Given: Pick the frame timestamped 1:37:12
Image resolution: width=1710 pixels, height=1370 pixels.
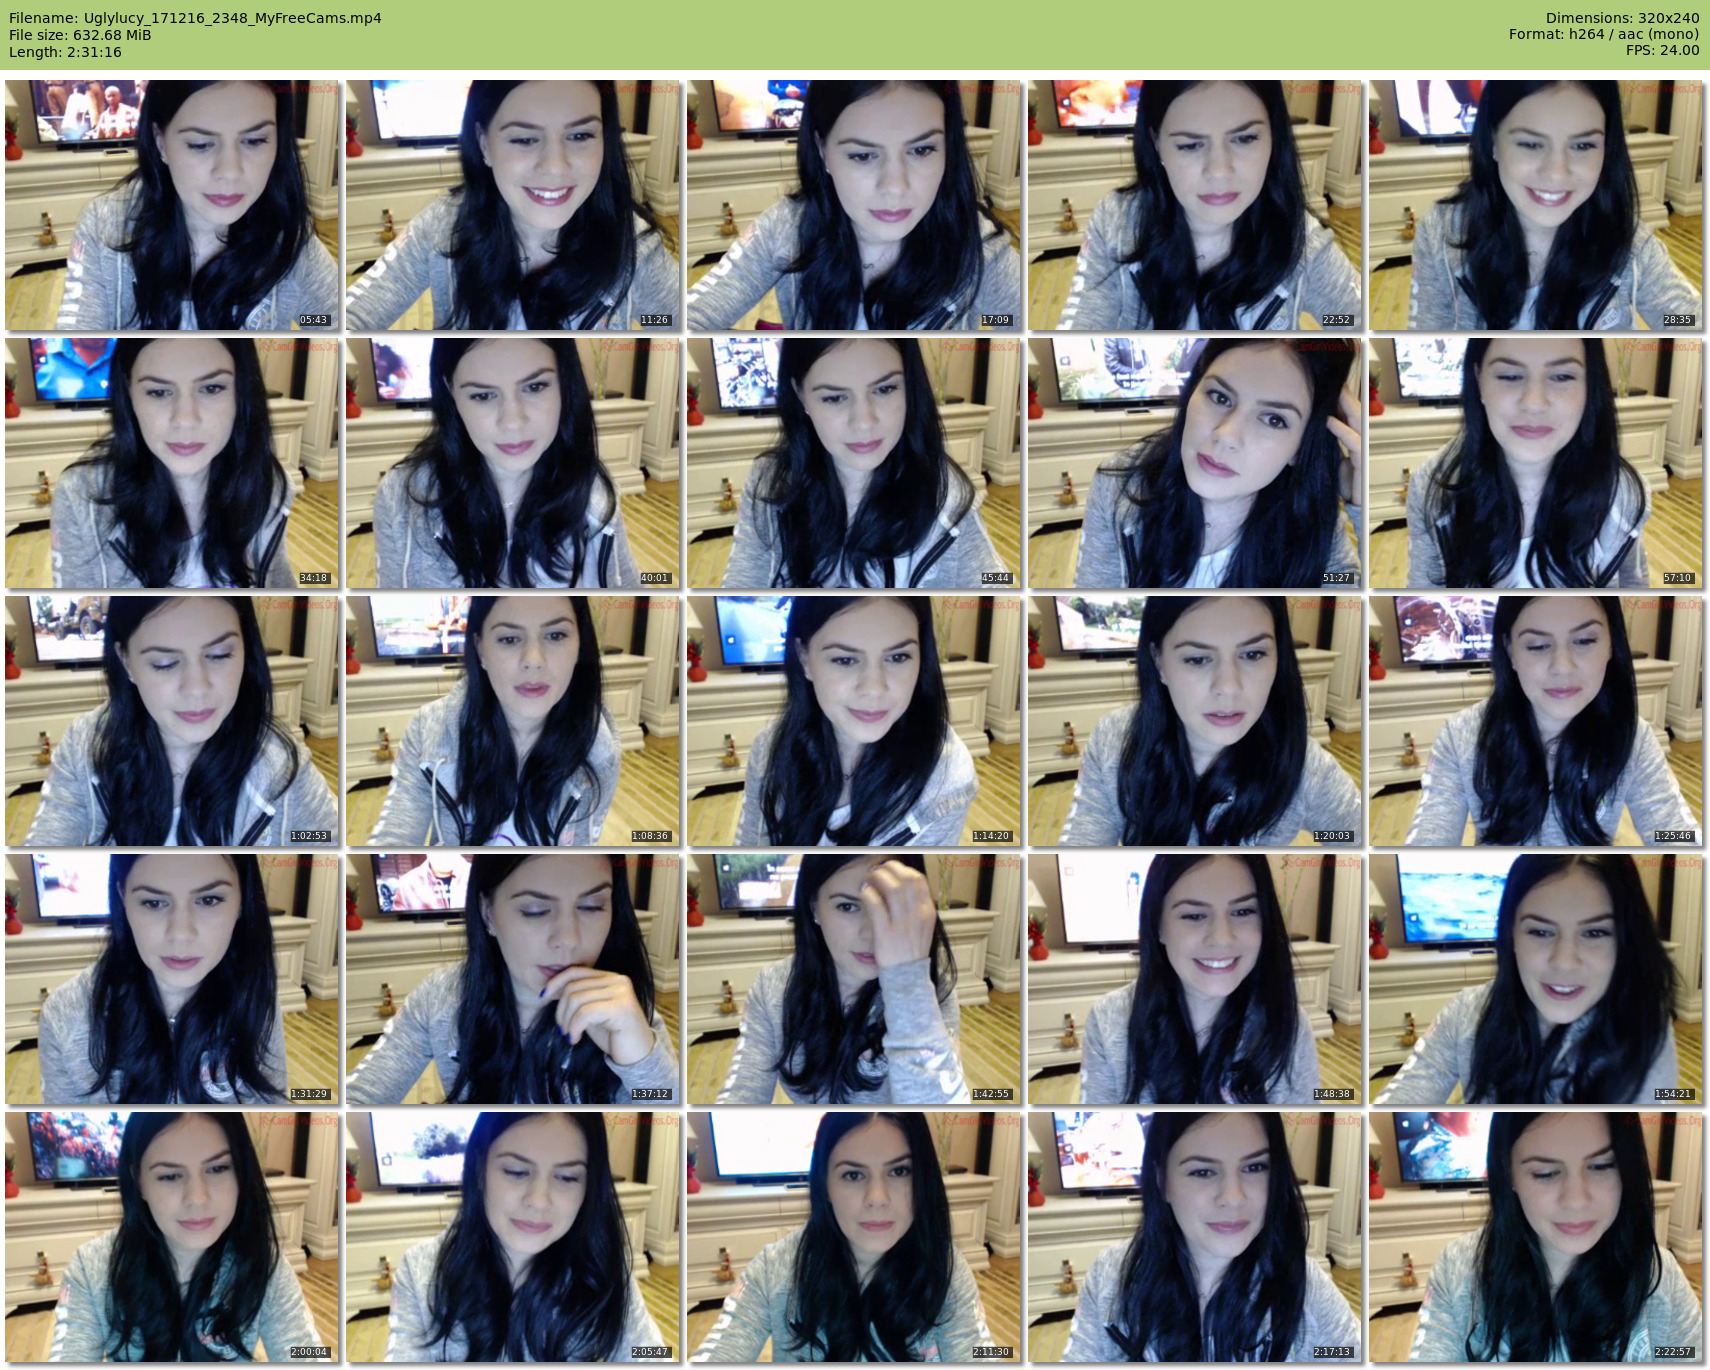Looking at the screenshot, I should [513, 979].
